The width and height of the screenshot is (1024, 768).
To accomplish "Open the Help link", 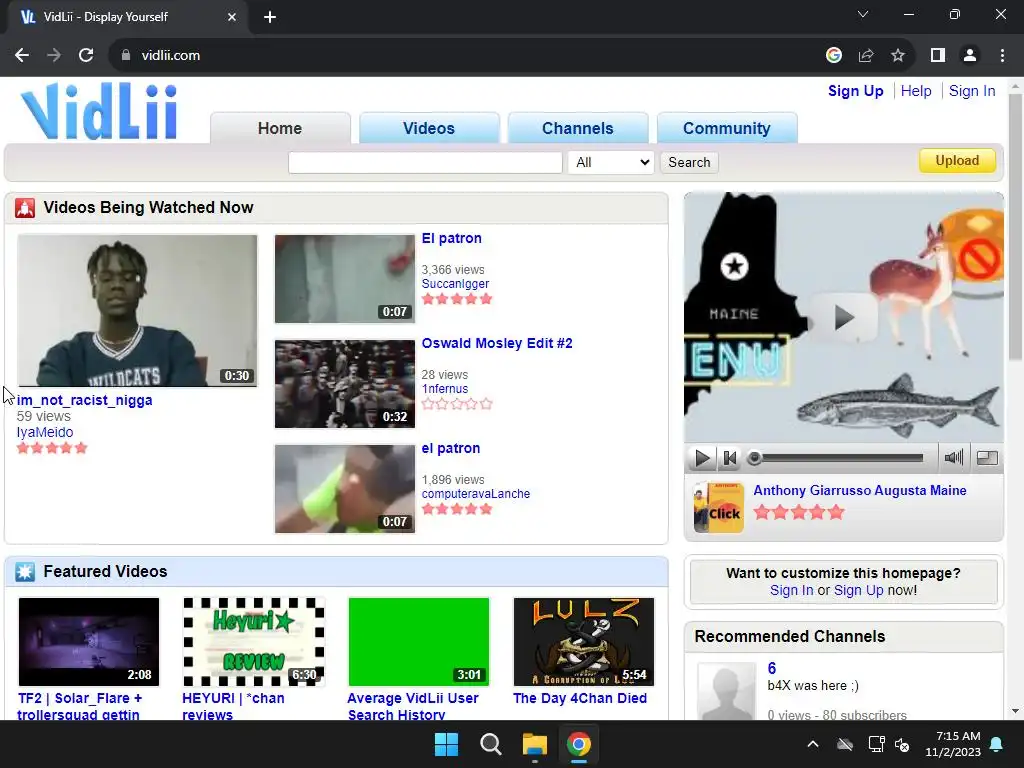I will click(916, 91).
